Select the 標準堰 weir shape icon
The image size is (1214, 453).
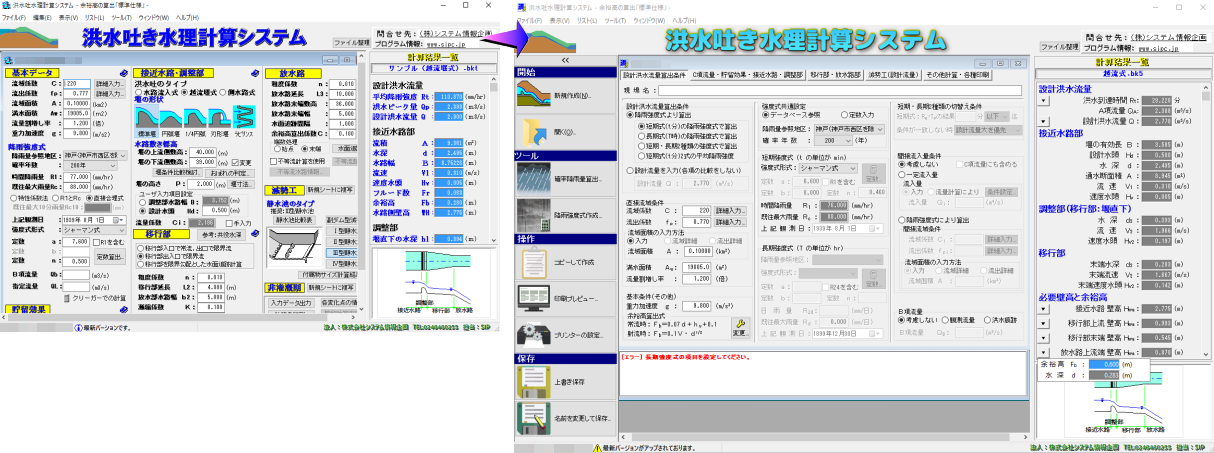point(147,120)
